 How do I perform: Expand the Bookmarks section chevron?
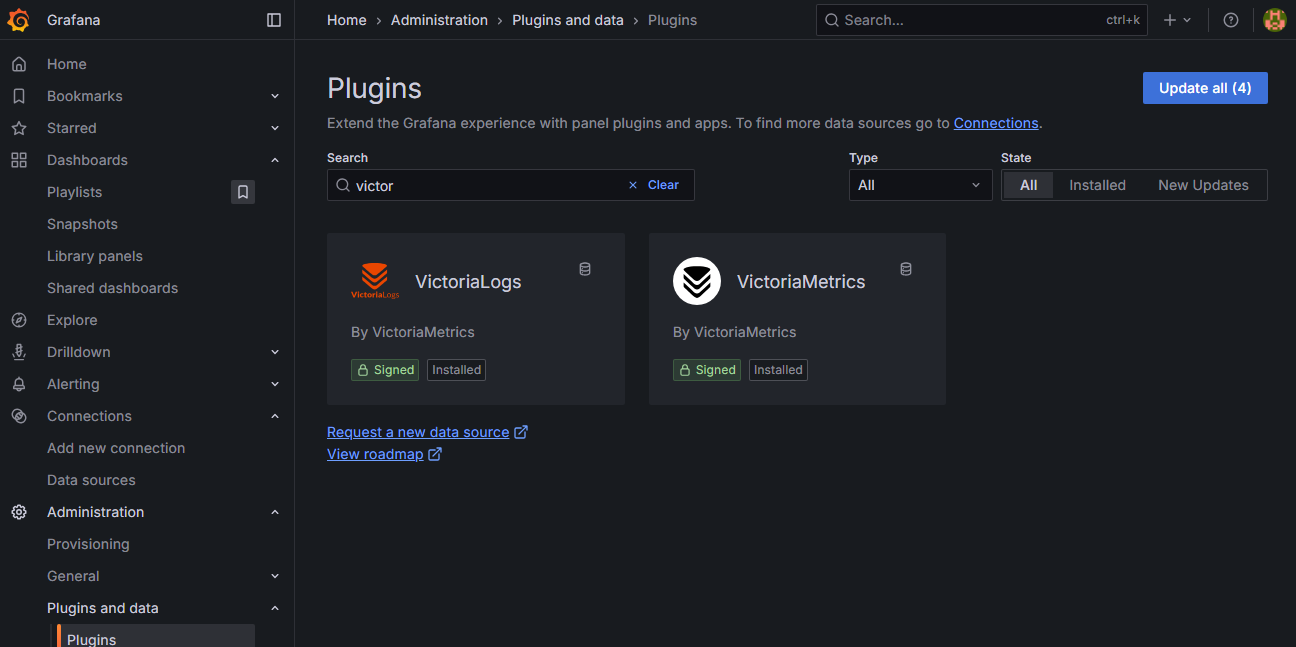275,96
